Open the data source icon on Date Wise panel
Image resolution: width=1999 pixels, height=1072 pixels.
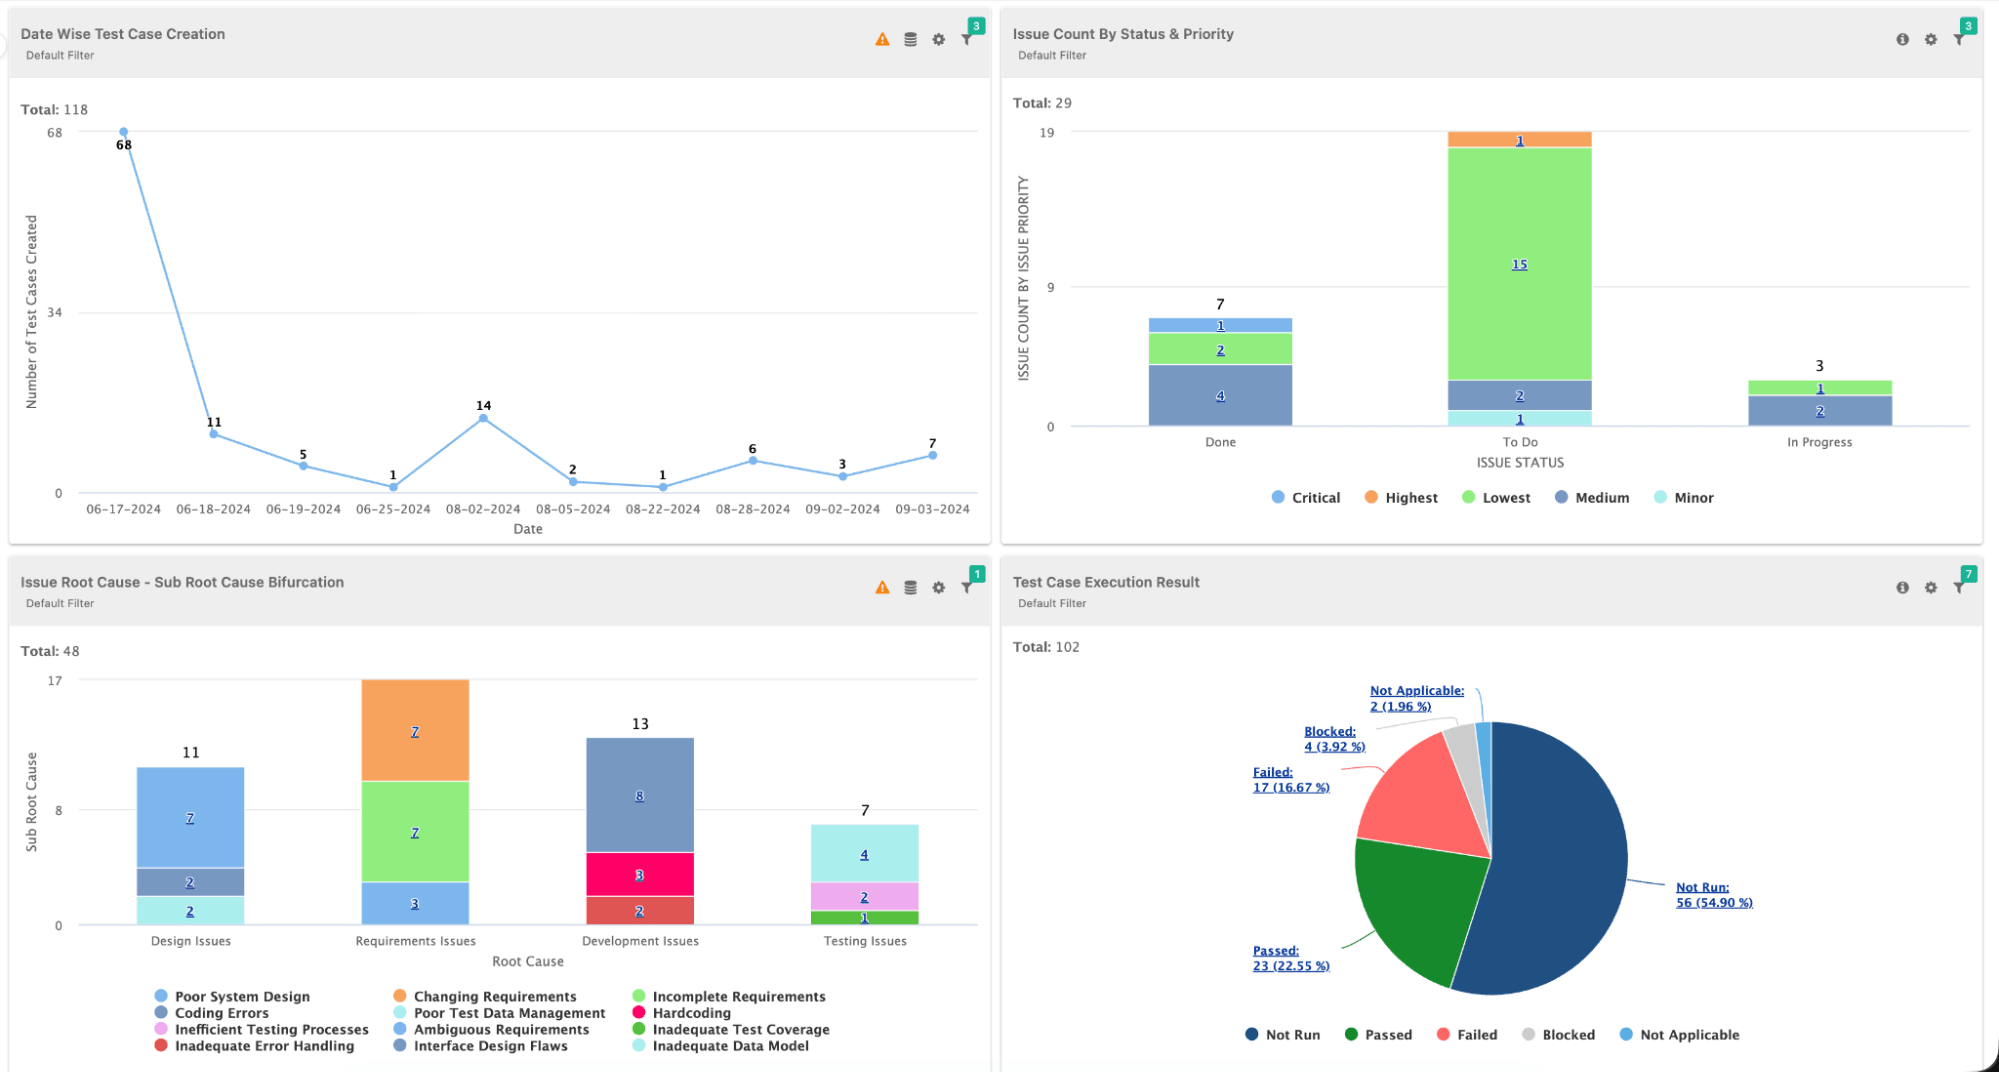pos(909,39)
